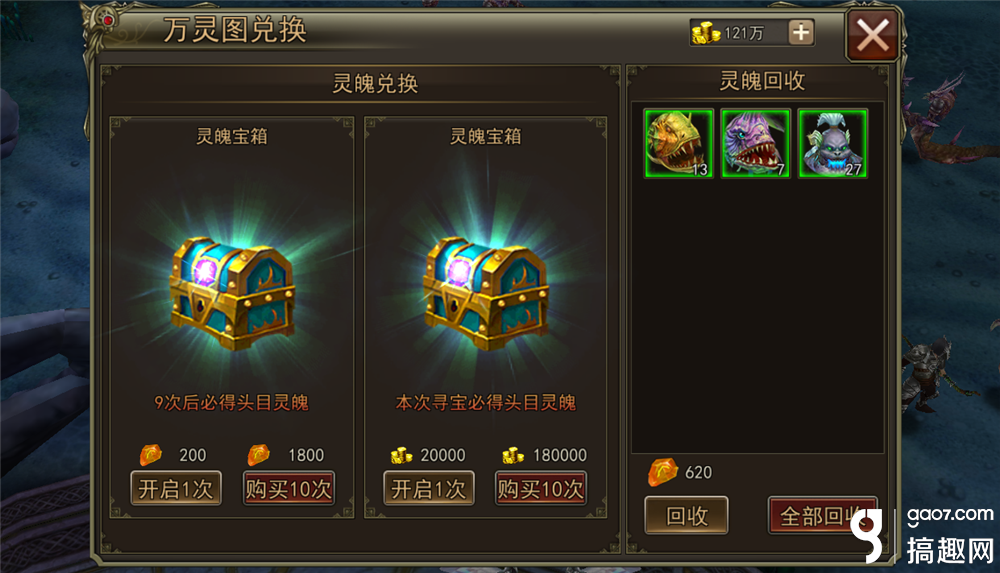Select the orange fish monster soul icon

click(x=679, y=143)
